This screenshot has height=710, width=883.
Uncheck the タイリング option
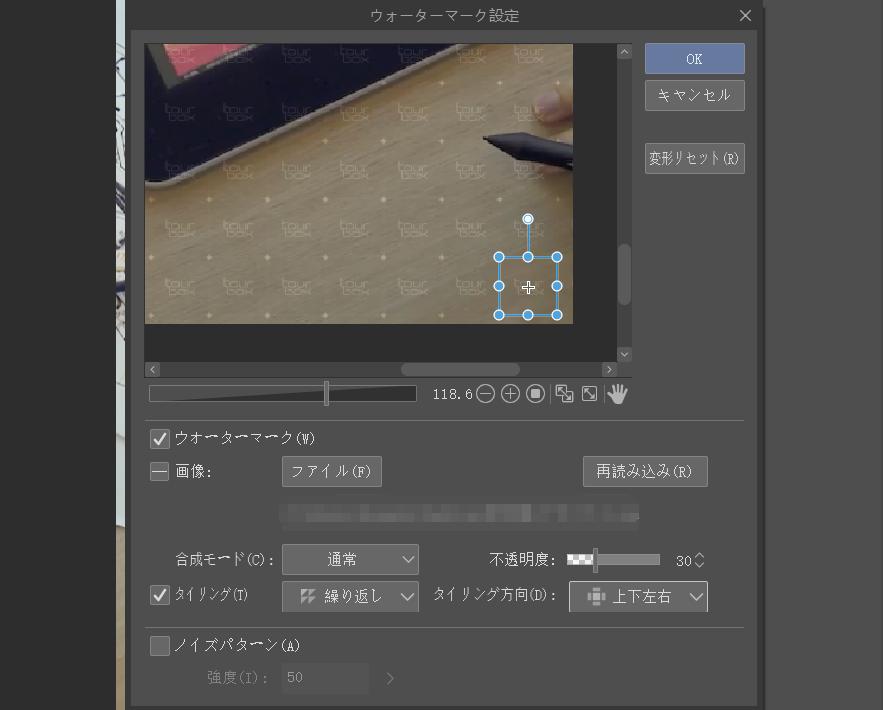[160, 595]
